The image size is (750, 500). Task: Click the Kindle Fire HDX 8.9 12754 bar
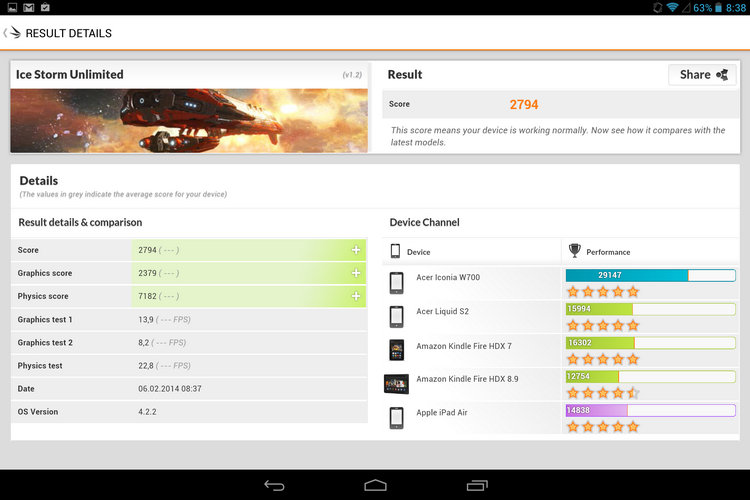pyautogui.click(x=651, y=377)
